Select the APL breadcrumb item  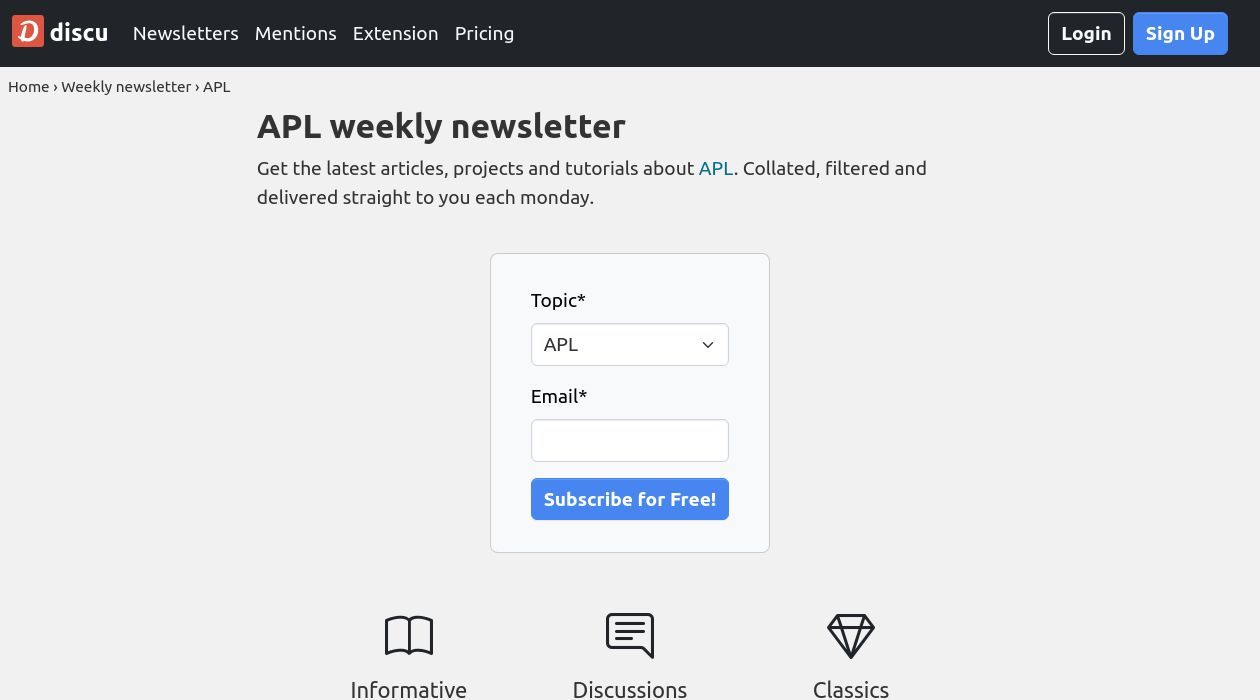click(x=217, y=87)
